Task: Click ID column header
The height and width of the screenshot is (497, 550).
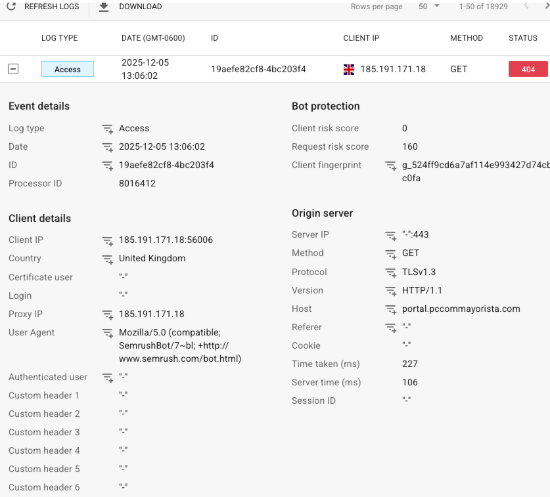Action: (x=214, y=38)
